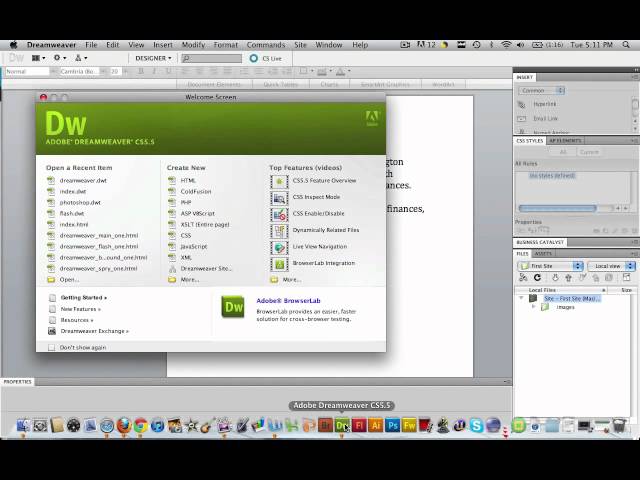Viewport: 640px width, 480px height.
Task: Create a new ColdFusion document
Action: [x=196, y=191]
